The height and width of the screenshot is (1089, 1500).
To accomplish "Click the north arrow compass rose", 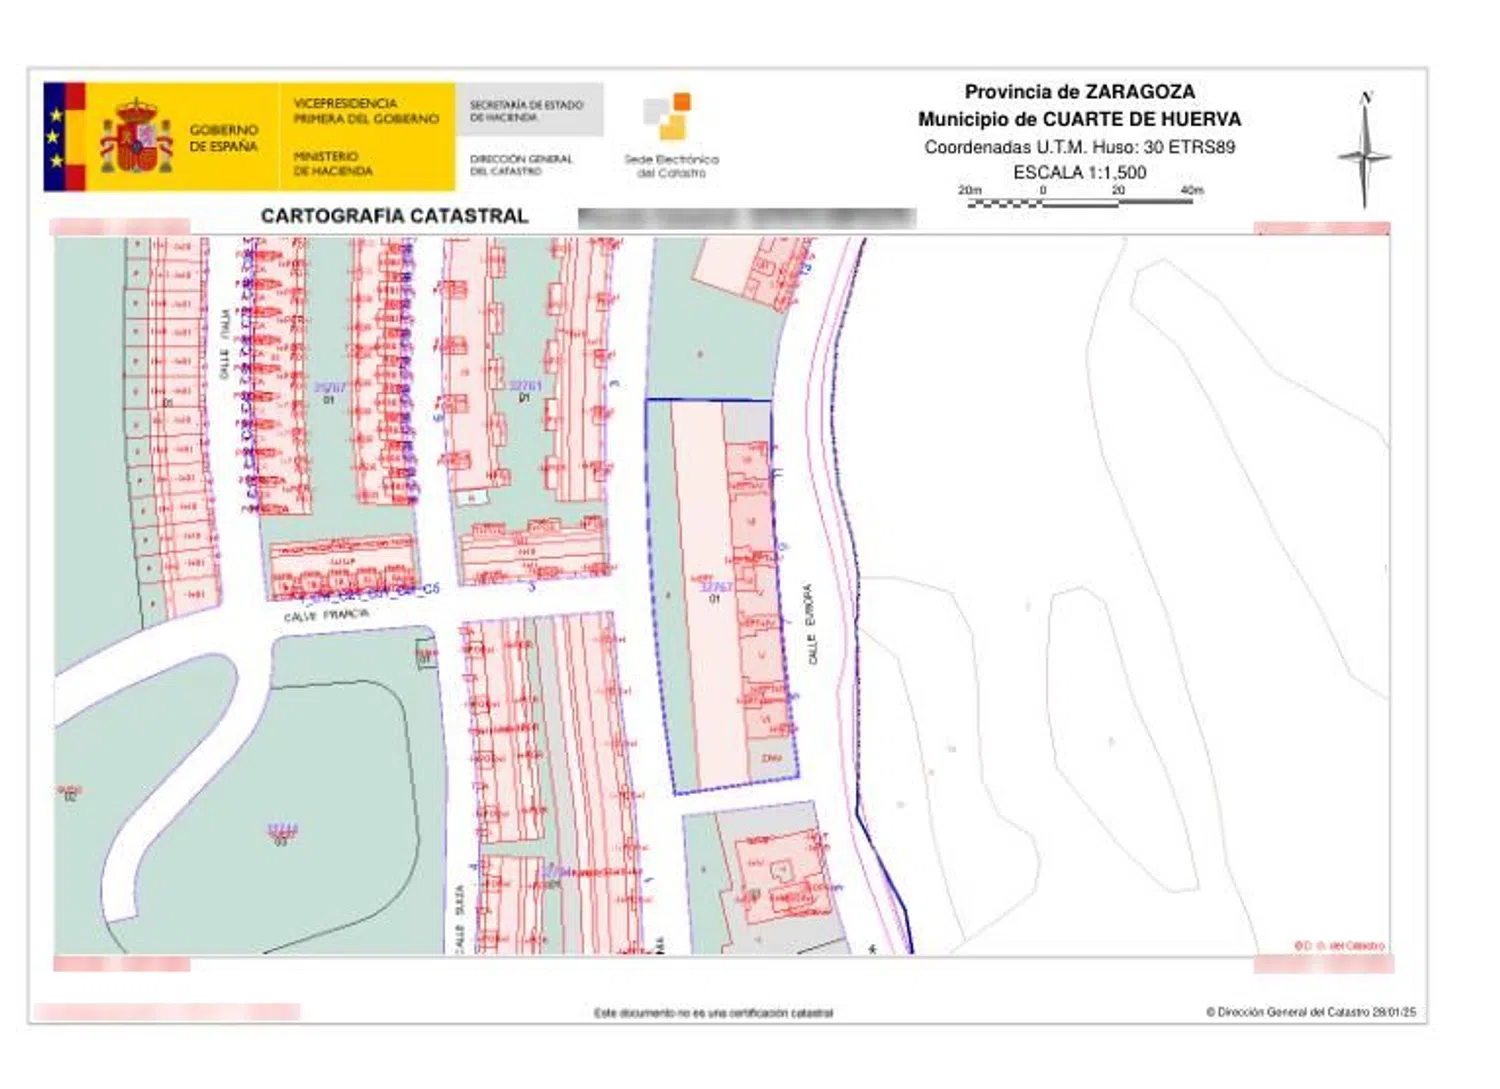I will pyautogui.click(x=1364, y=152).
